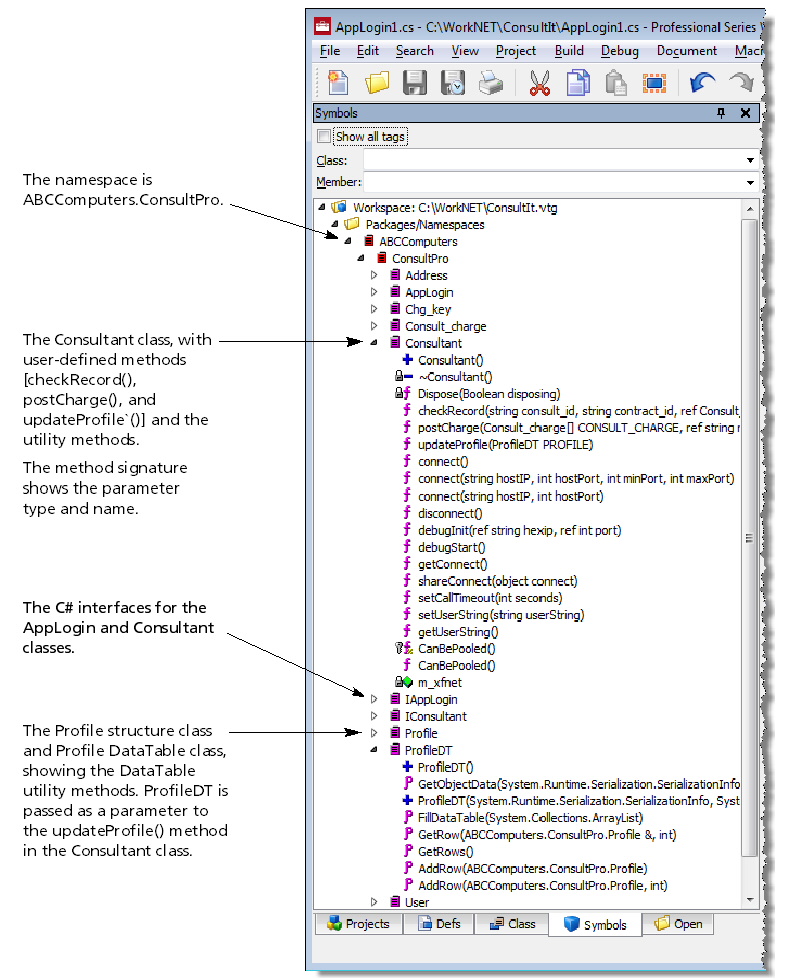Open the Member dropdown list

(x=750, y=183)
